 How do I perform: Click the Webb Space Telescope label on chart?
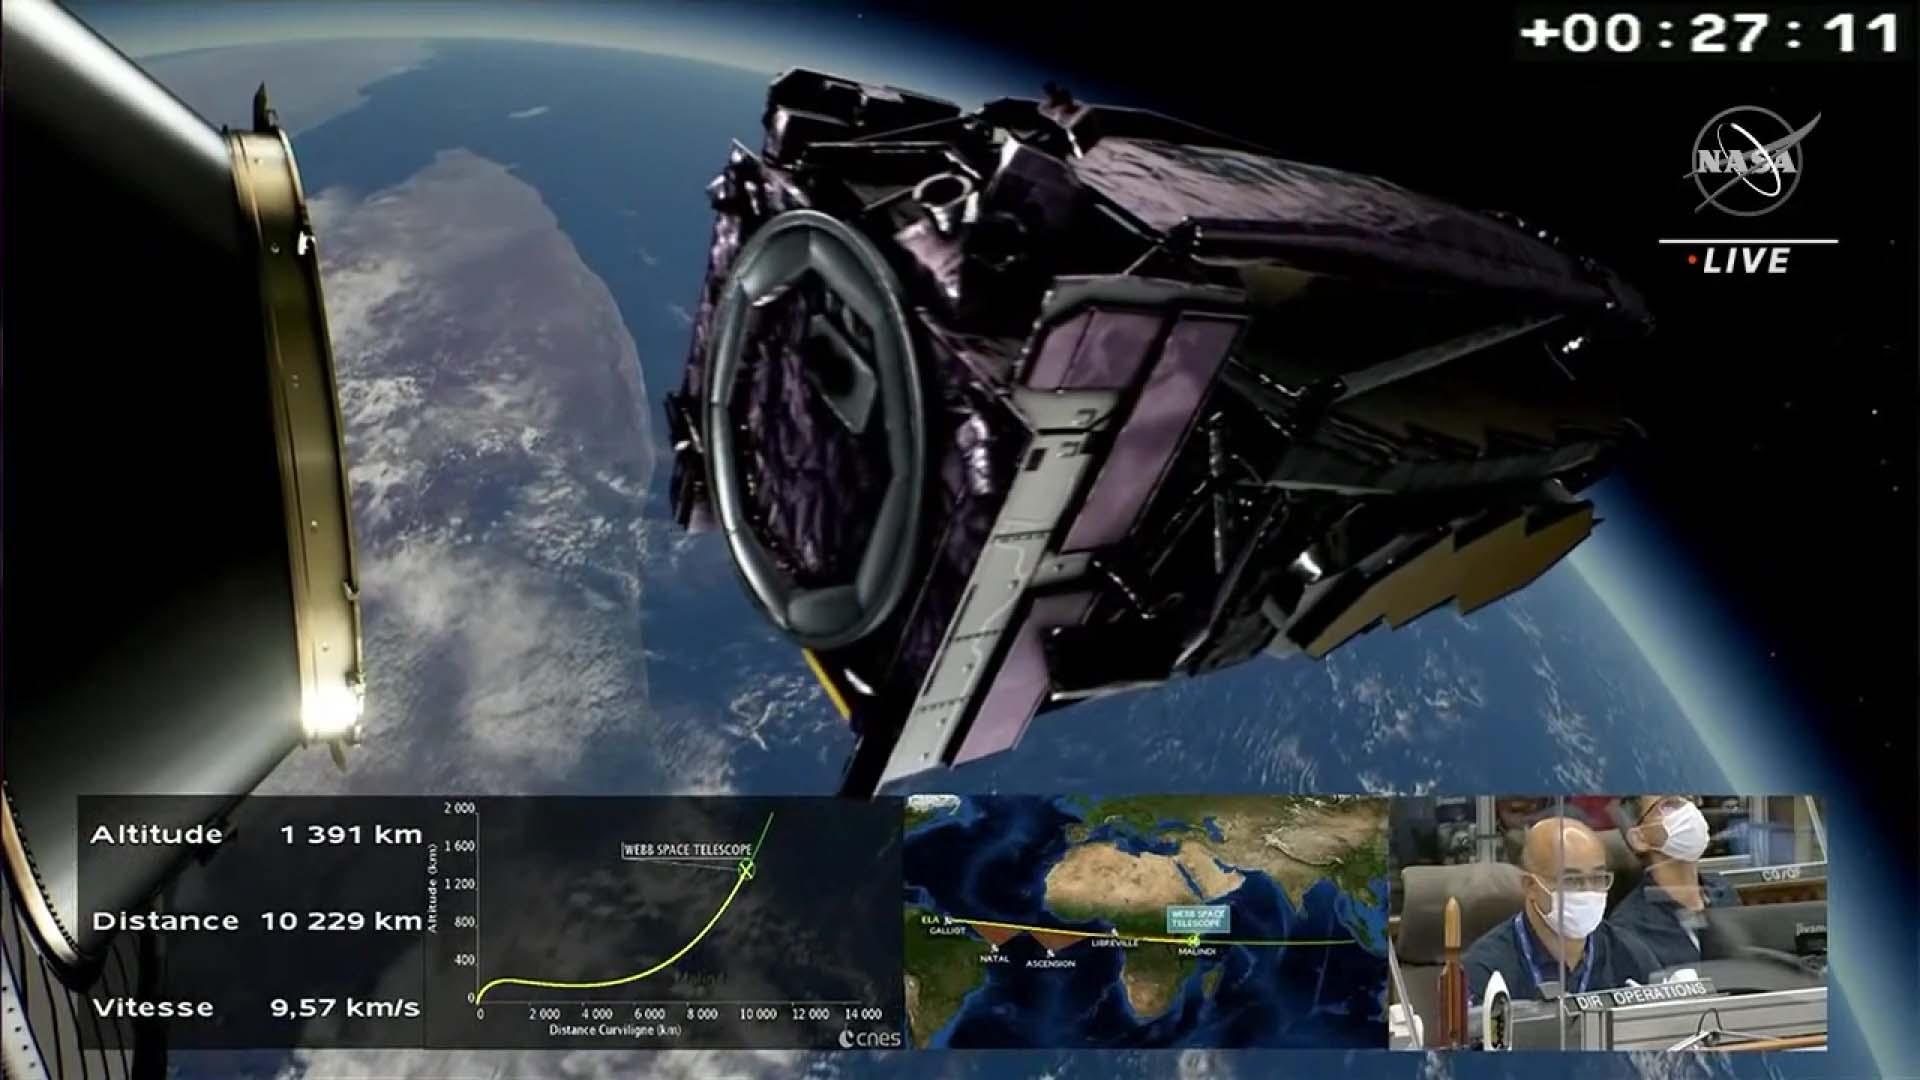coord(687,850)
